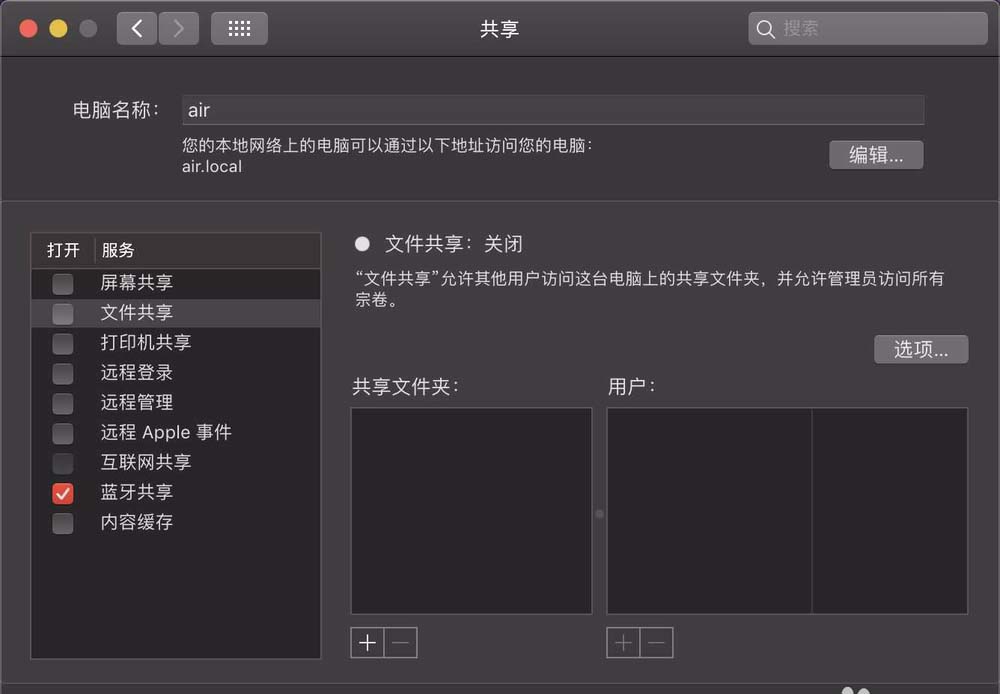Image resolution: width=1000 pixels, height=694 pixels.
Task: Click the 编辑 button
Action: [876, 155]
